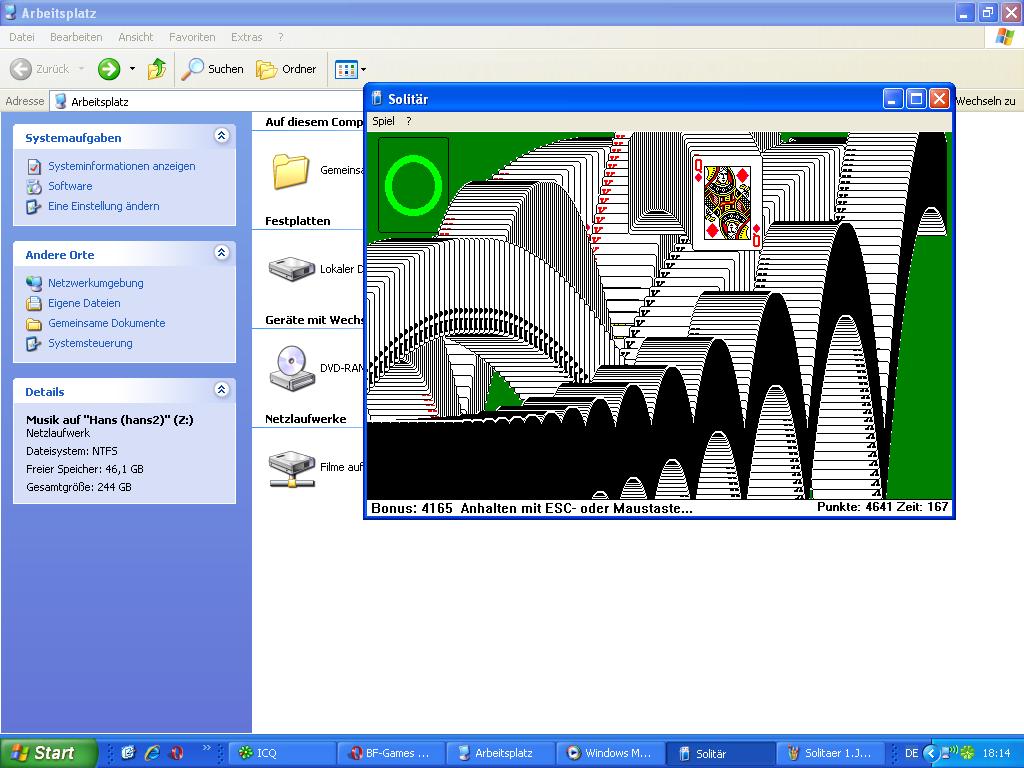The height and width of the screenshot is (768, 1024).
Task: Open the Zurück history dropdown arrow
Action: (82, 69)
